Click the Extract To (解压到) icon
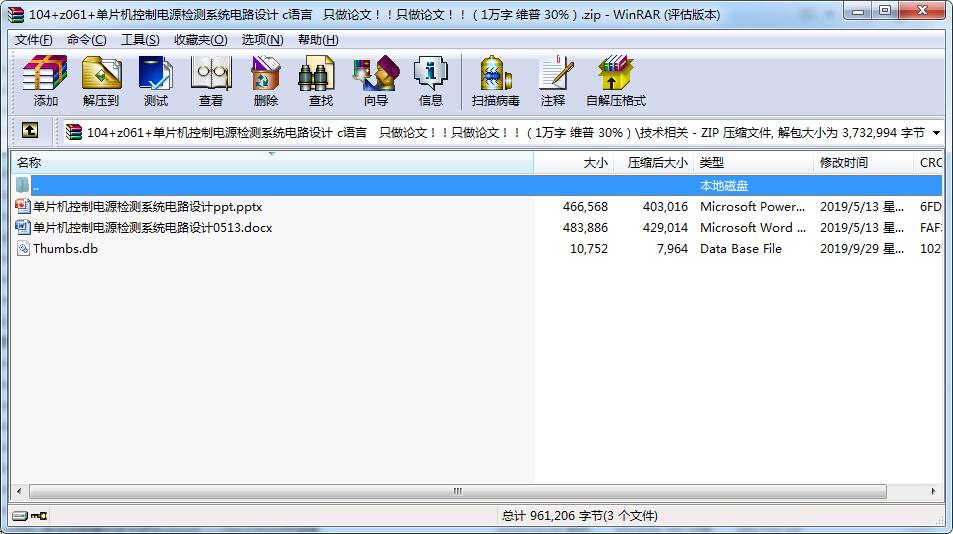 point(101,73)
